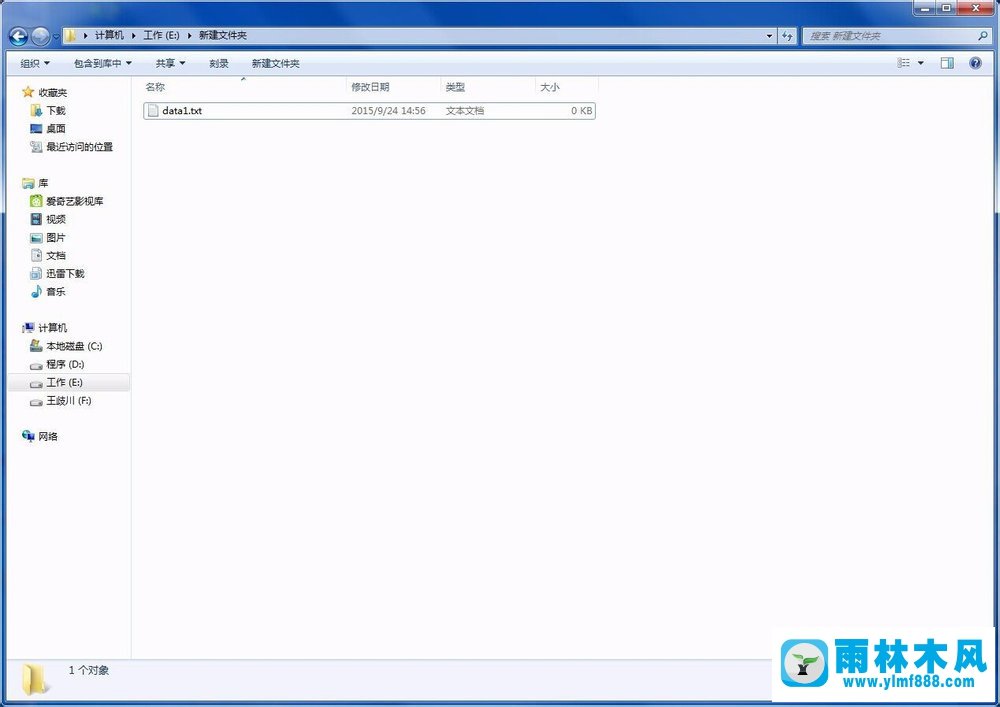Open the 共享 menu

click(x=170, y=63)
